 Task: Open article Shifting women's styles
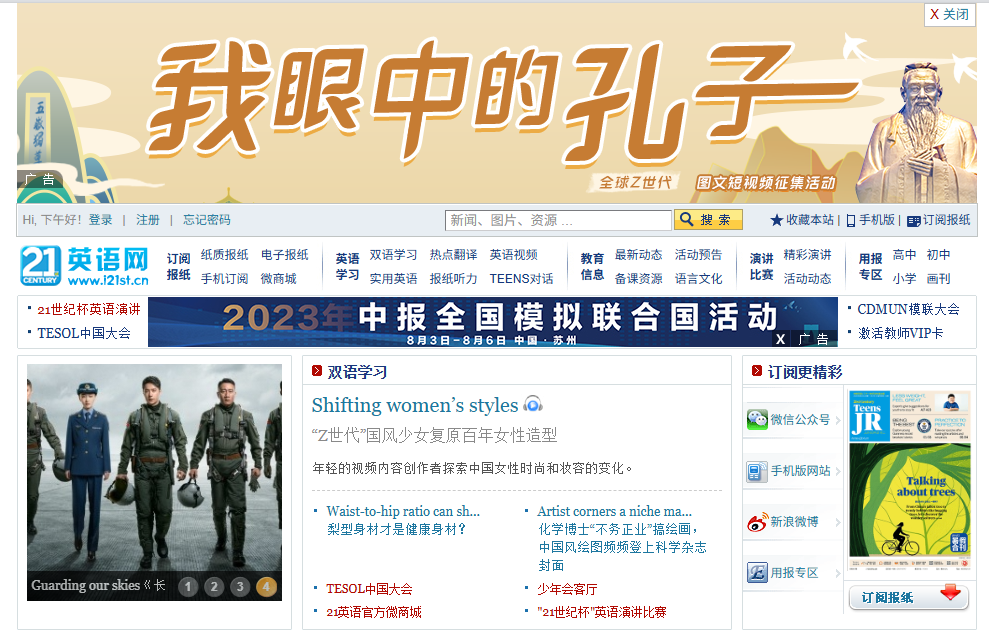414,405
